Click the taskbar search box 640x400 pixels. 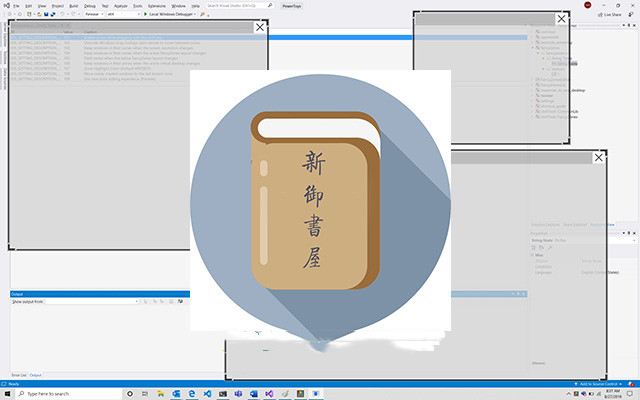69,394
